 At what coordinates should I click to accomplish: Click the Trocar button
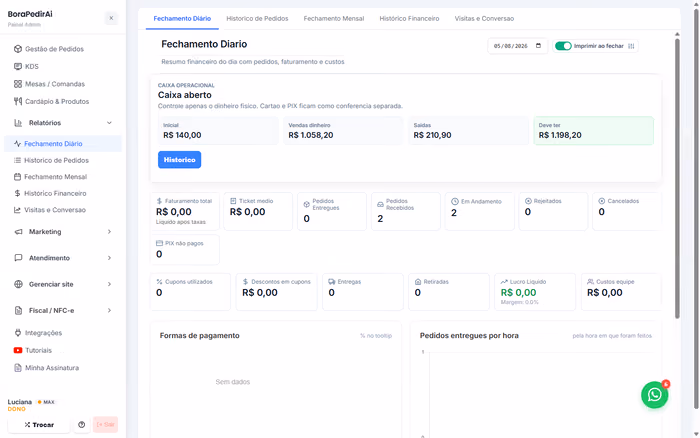pos(39,425)
